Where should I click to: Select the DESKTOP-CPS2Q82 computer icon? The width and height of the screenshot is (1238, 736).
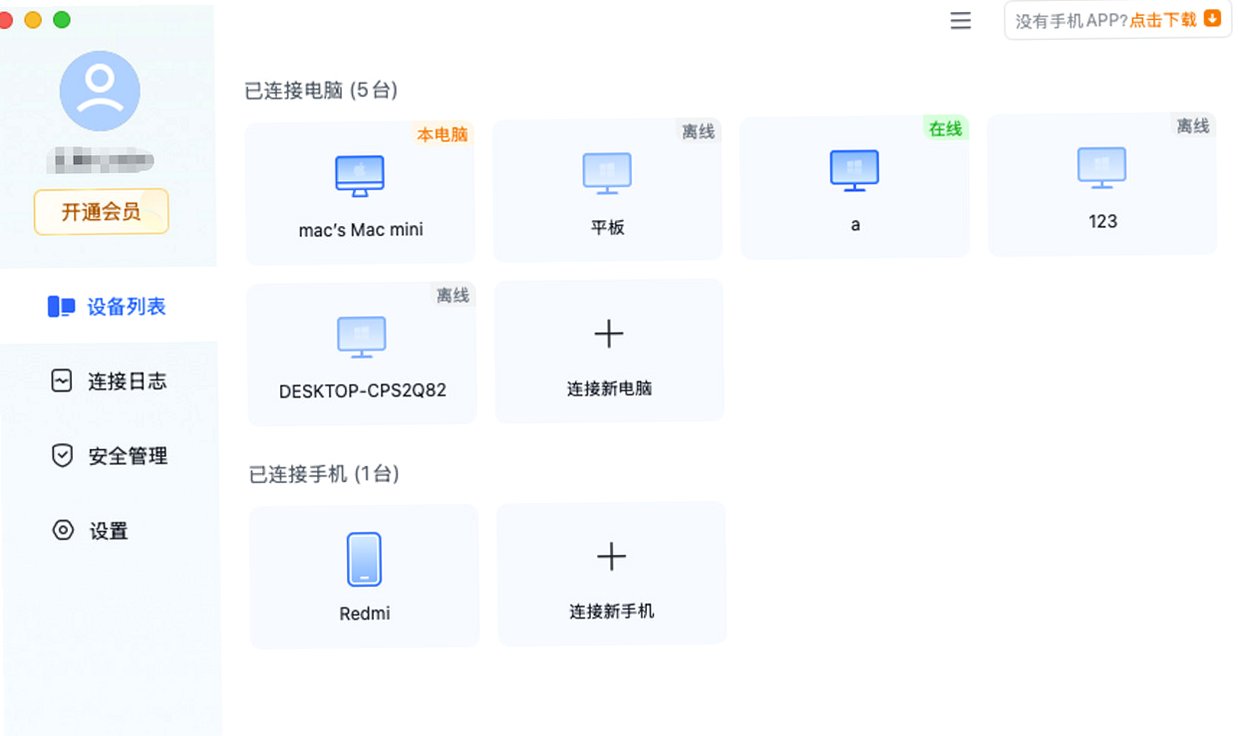coord(362,338)
